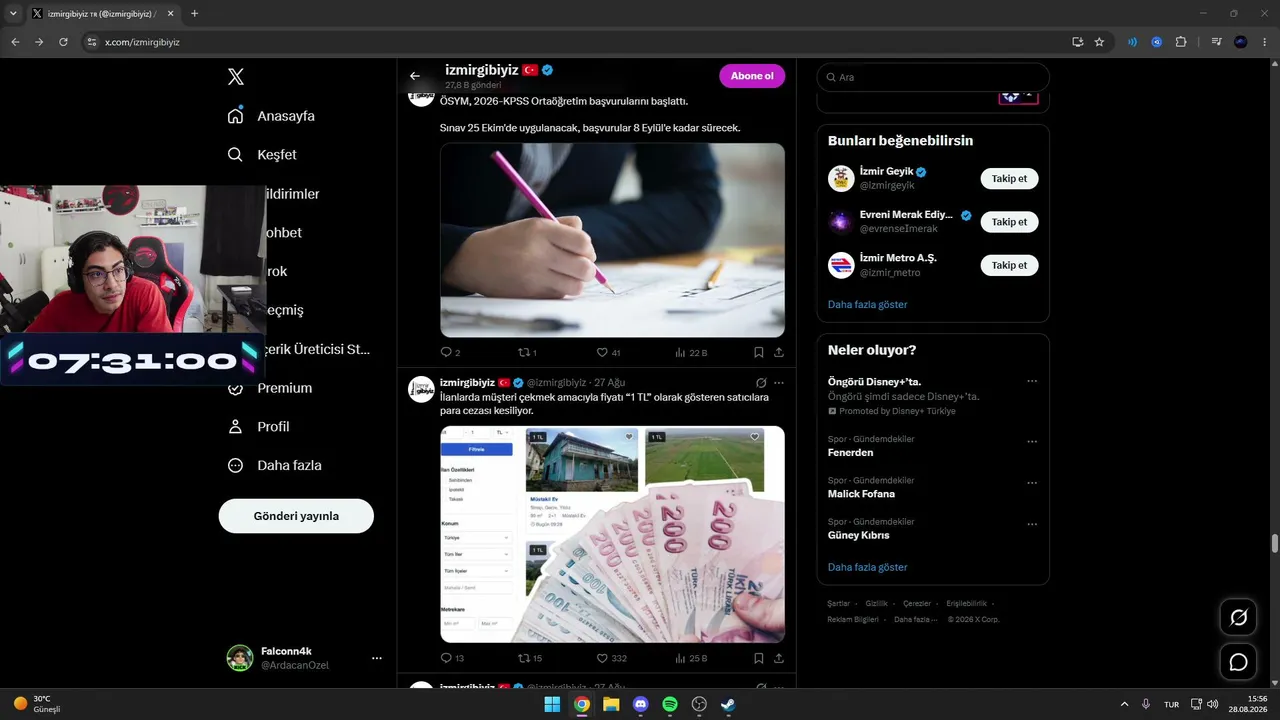Open the Windows Start menu
This screenshot has width=1280, height=720.
coord(552,705)
